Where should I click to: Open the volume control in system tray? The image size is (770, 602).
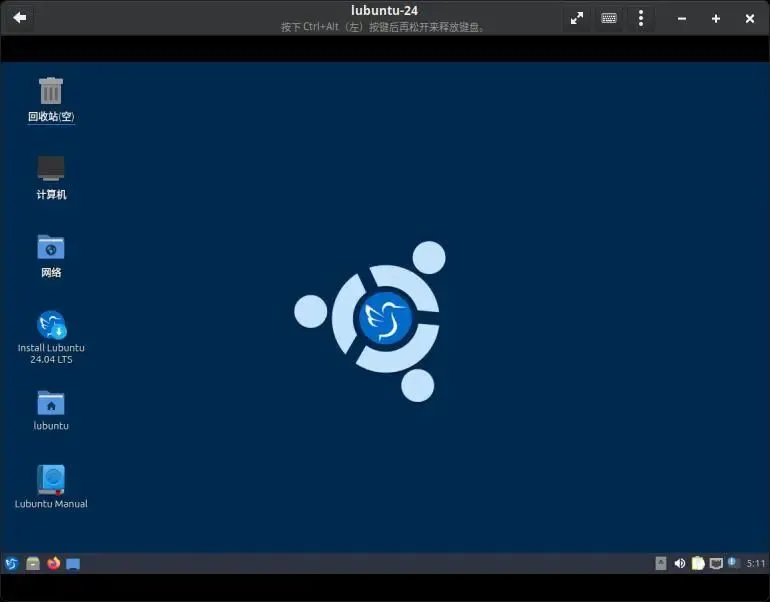click(680, 563)
